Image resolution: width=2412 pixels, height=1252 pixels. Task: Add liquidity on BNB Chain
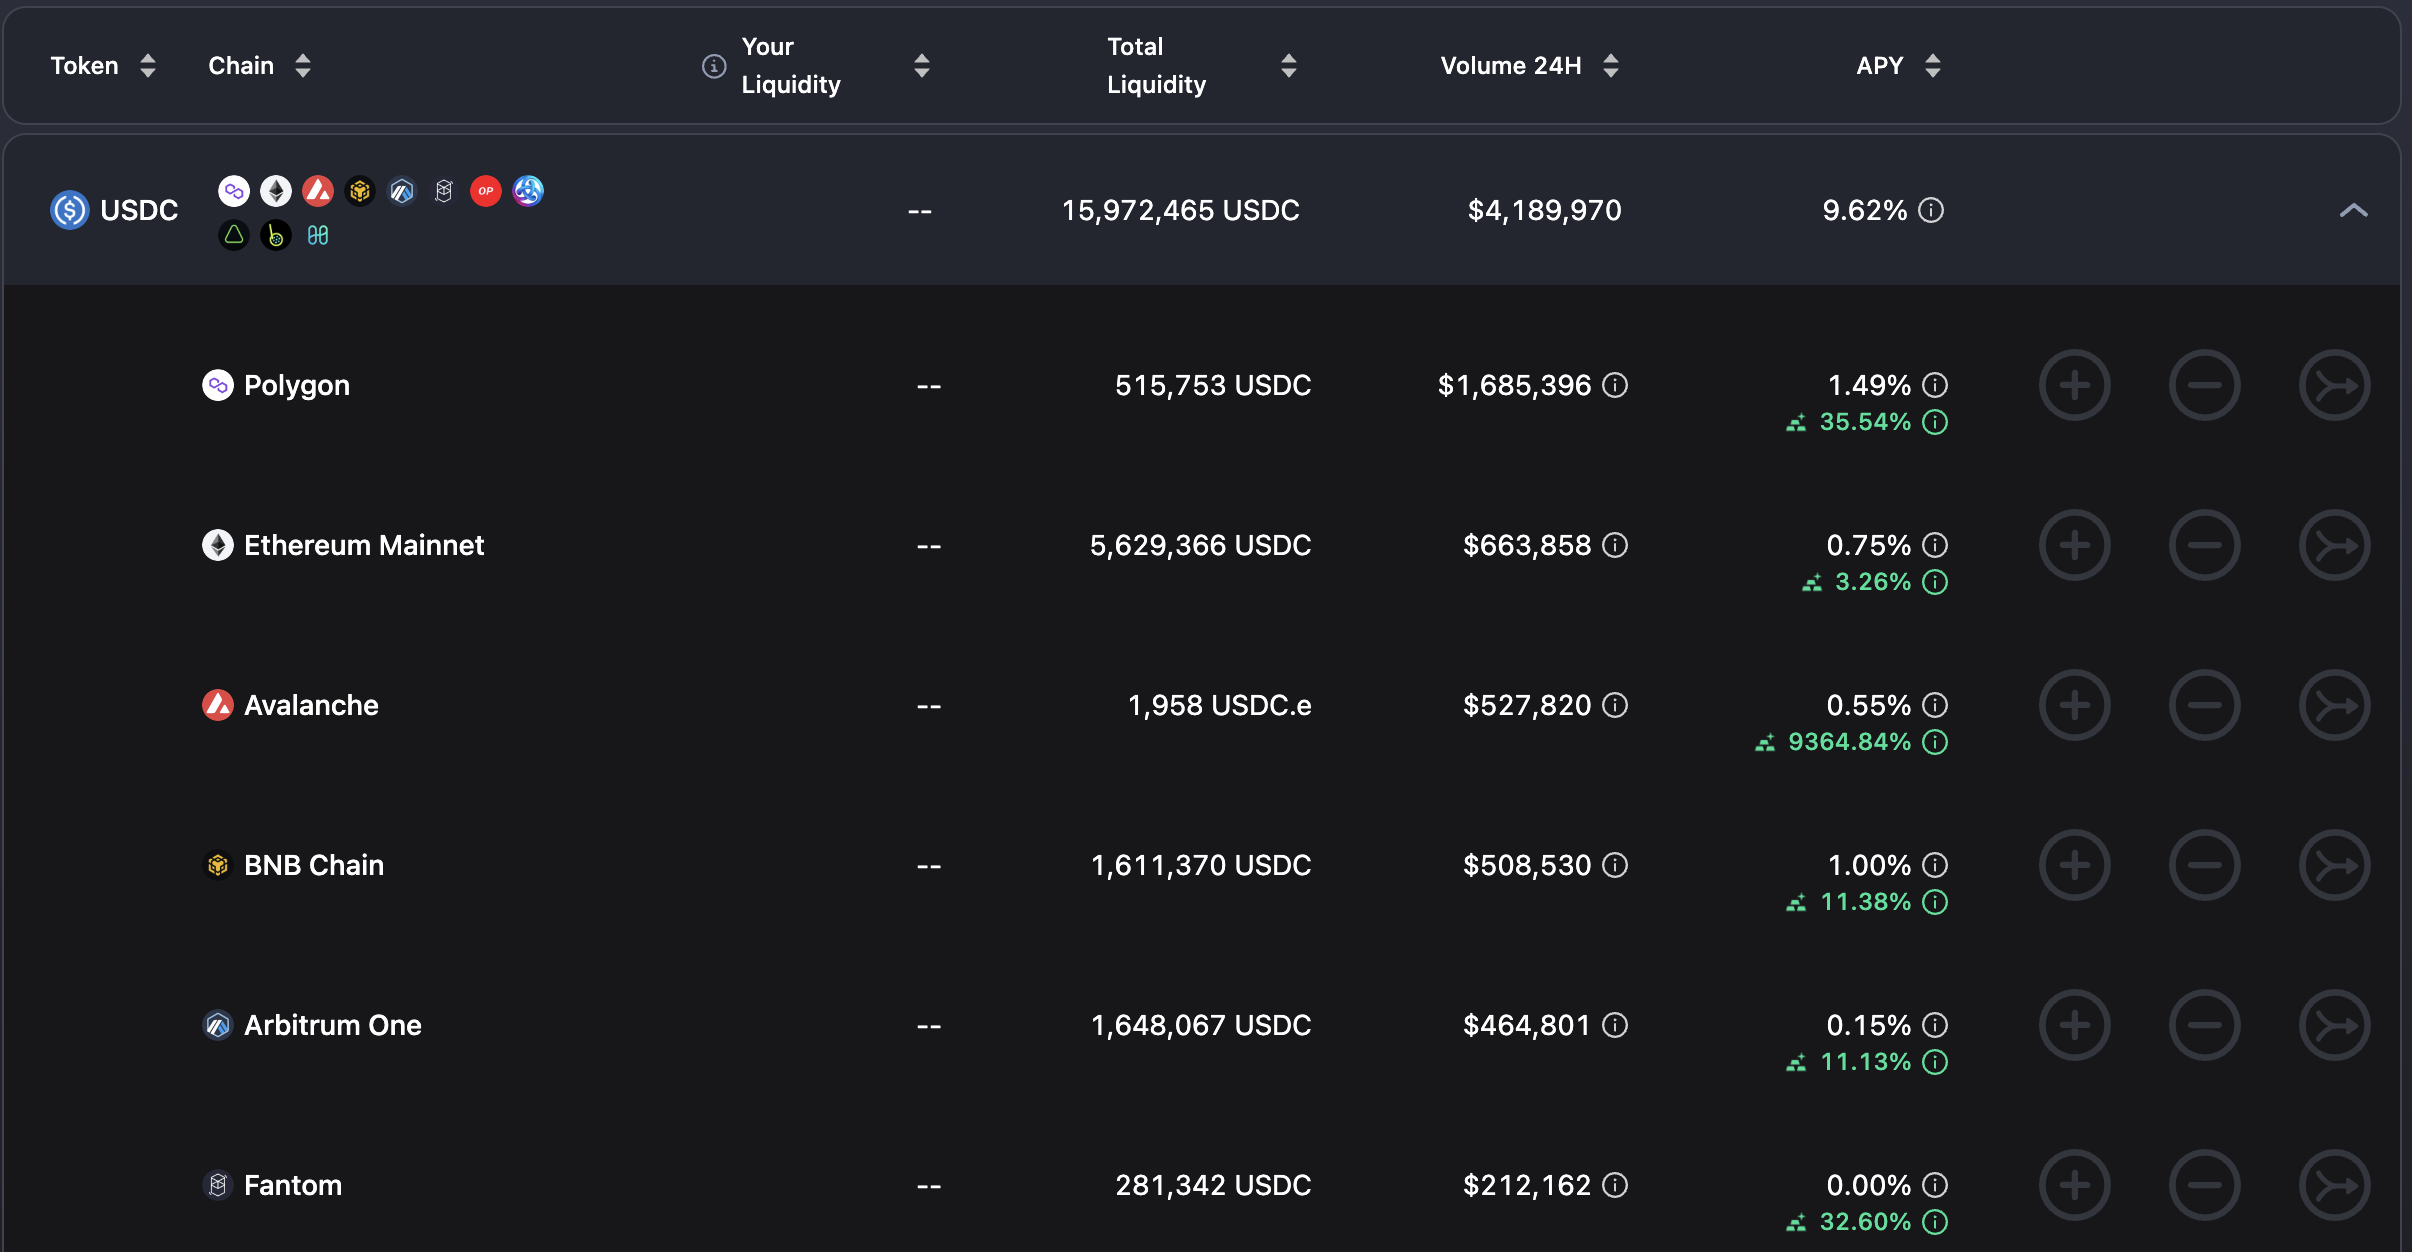[2074, 865]
